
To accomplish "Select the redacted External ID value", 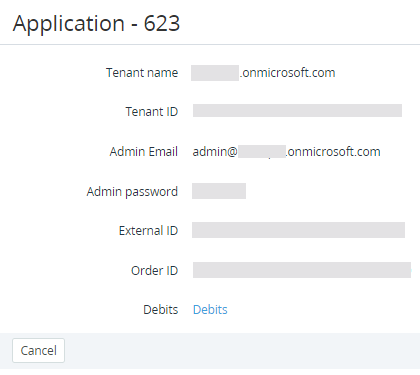I will (298, 230).
